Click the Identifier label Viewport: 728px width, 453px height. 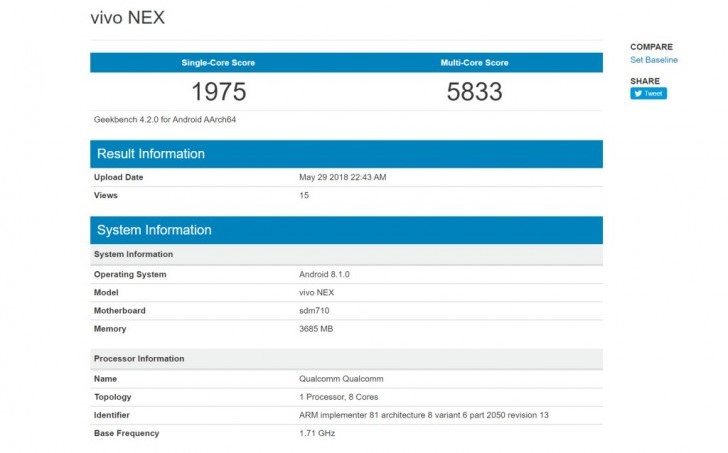(111, 415)
